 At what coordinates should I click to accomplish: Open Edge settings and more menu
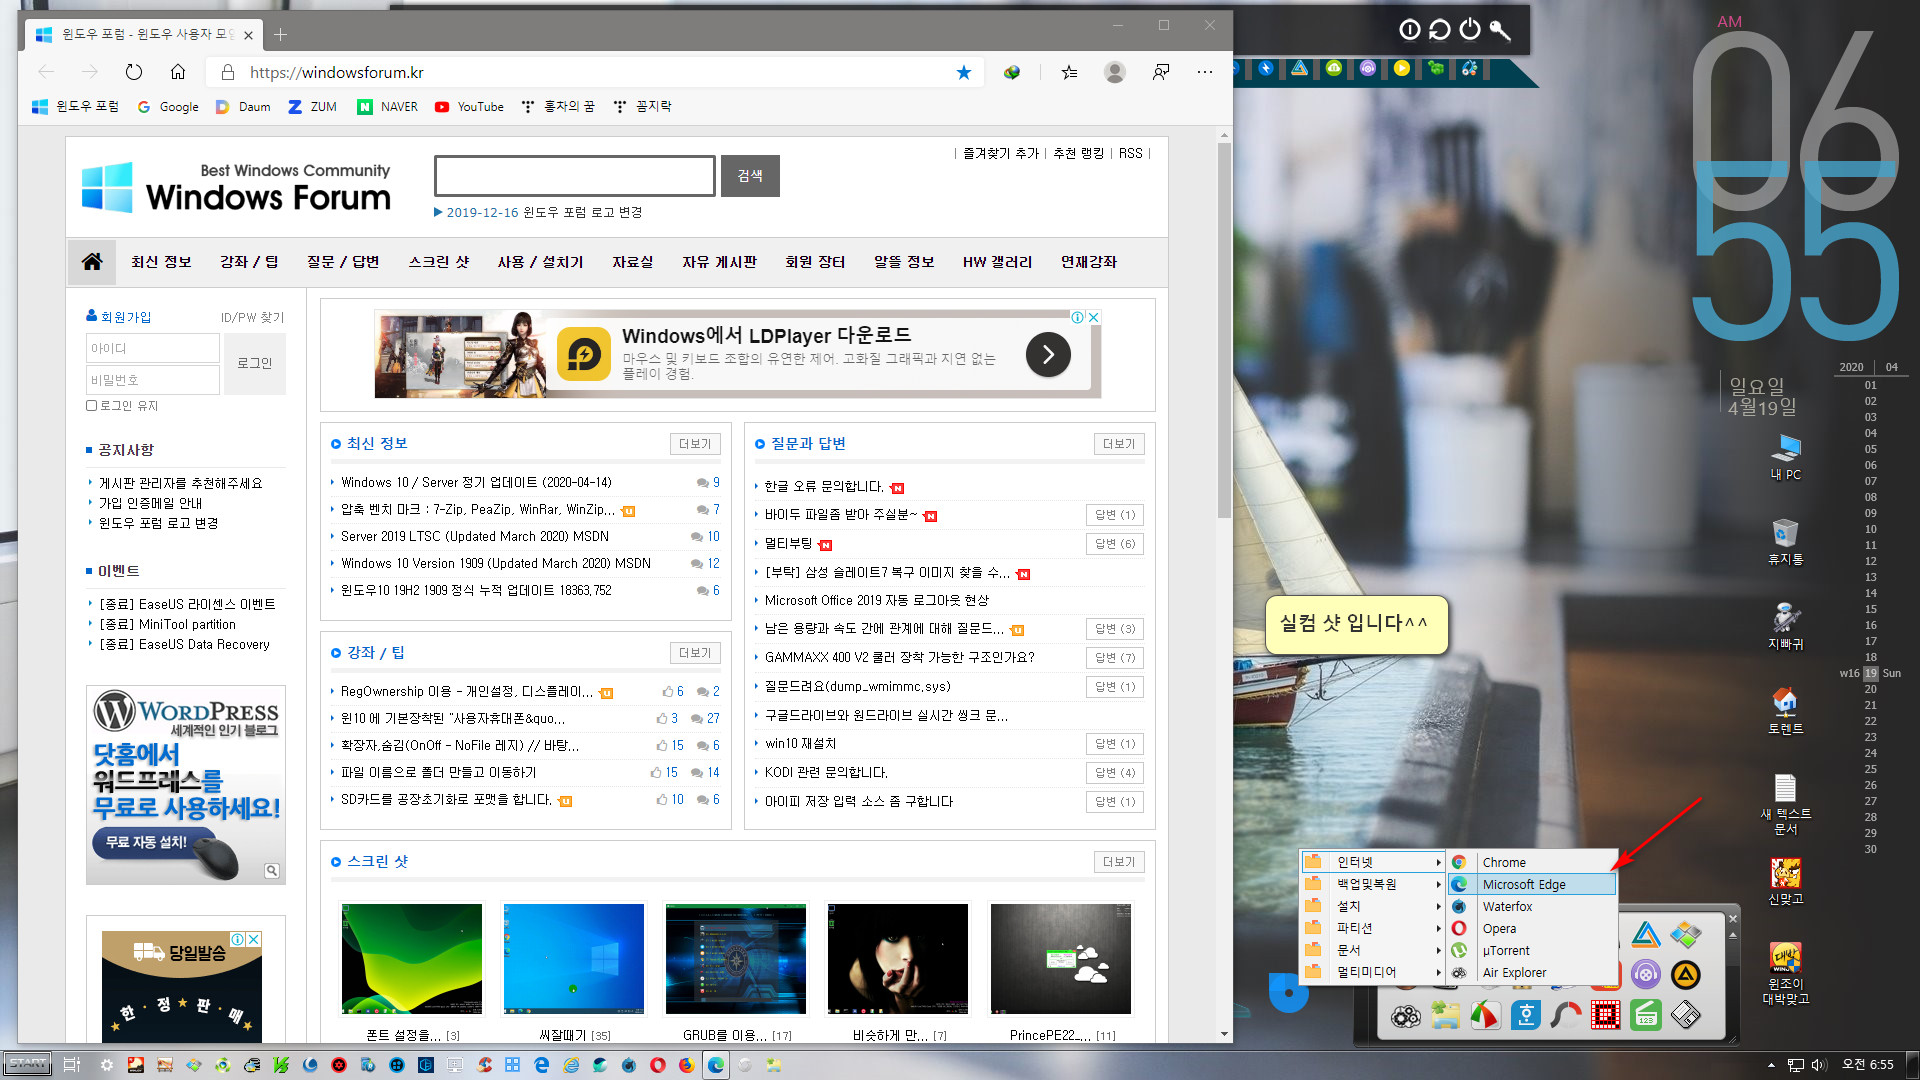coord(1205,72)
